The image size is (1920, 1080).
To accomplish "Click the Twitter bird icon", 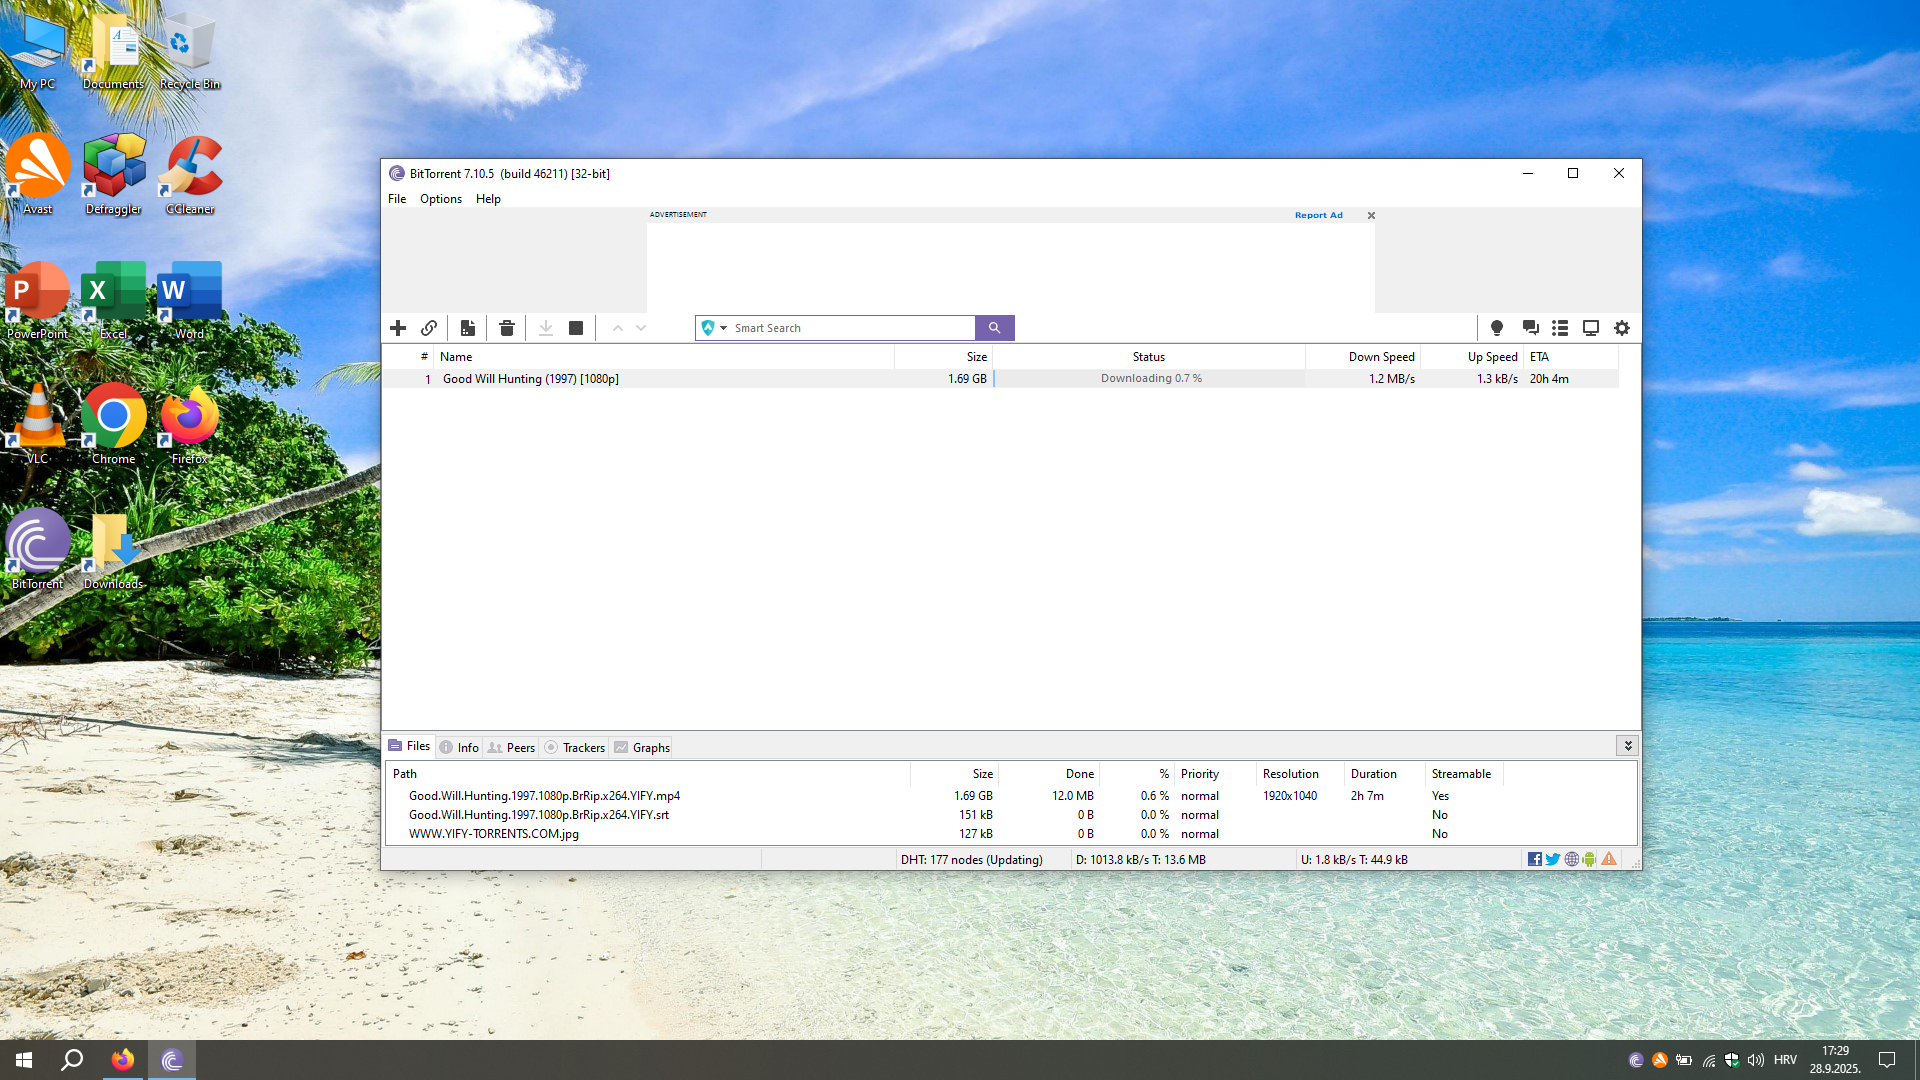I will [1553, 859].
